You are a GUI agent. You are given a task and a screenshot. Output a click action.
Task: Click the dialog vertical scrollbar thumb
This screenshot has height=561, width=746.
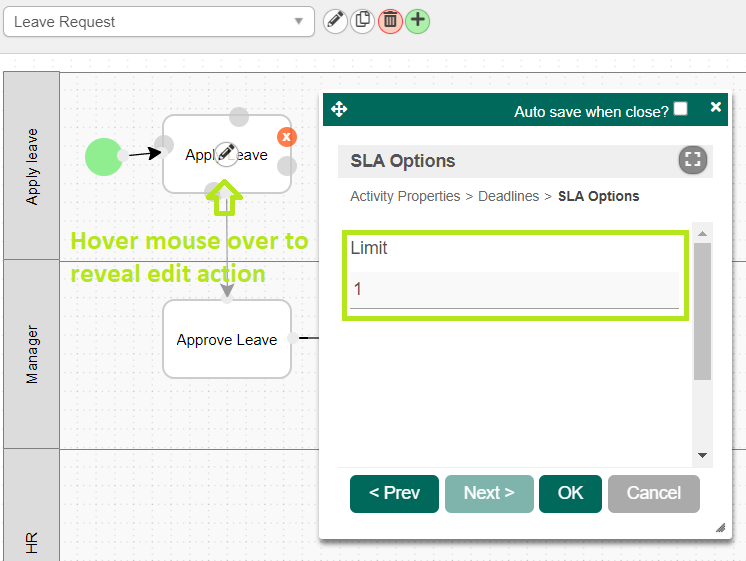[702, 311]
